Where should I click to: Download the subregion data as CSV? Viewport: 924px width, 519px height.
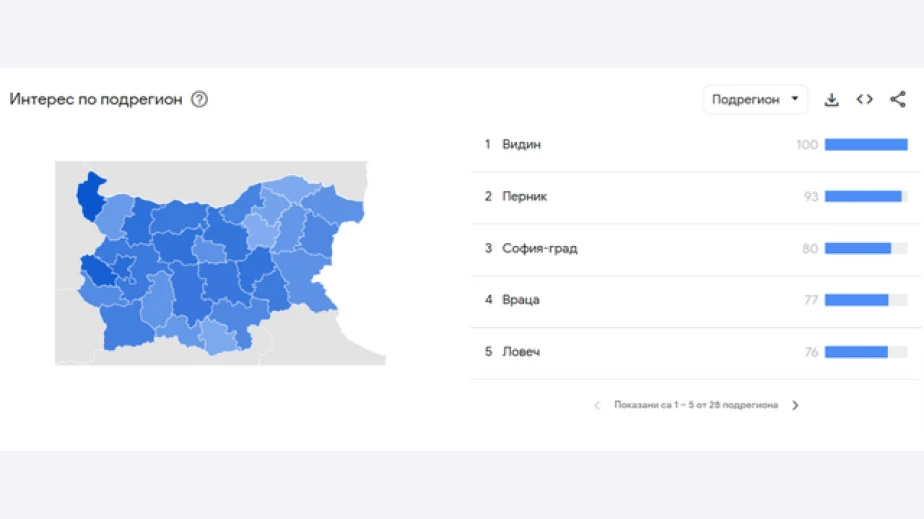[831, 99]
